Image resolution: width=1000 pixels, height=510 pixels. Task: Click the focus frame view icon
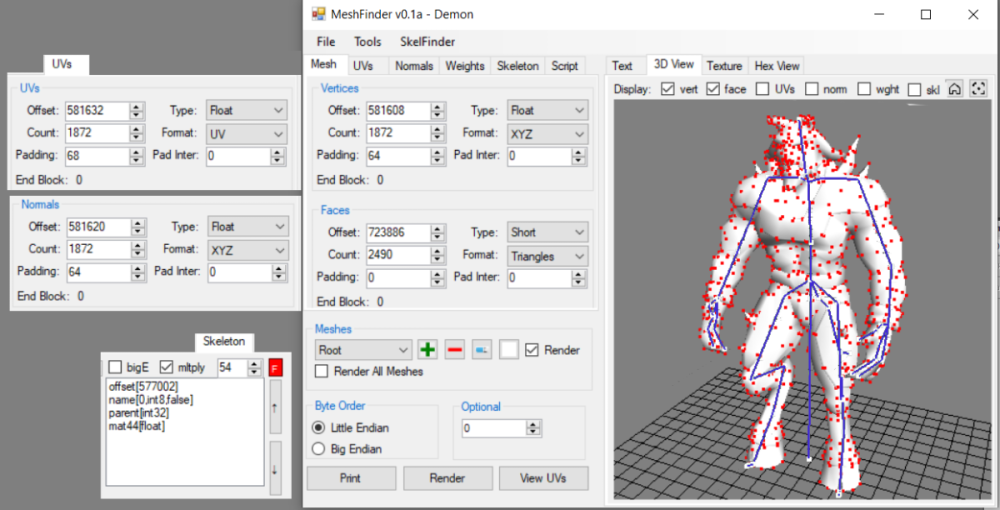978,89
